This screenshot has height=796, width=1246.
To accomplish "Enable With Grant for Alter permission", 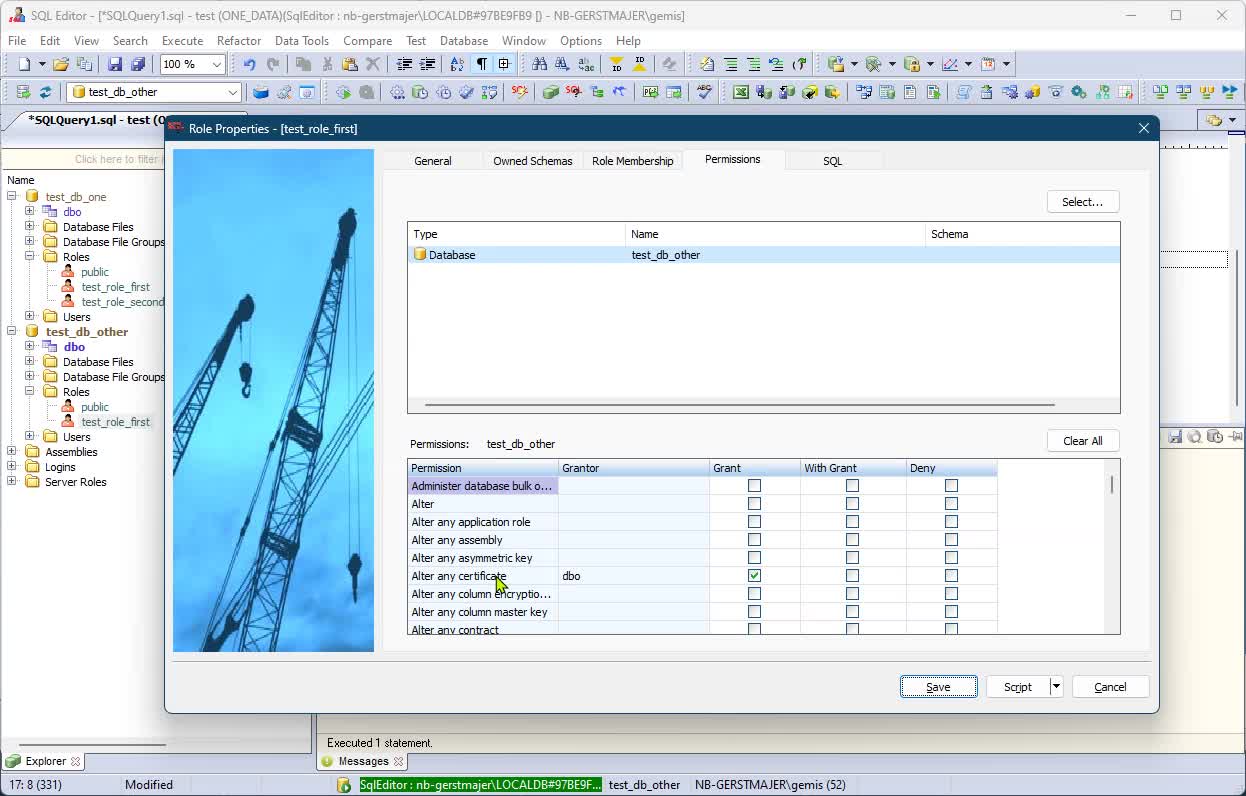I will point(852,504).
